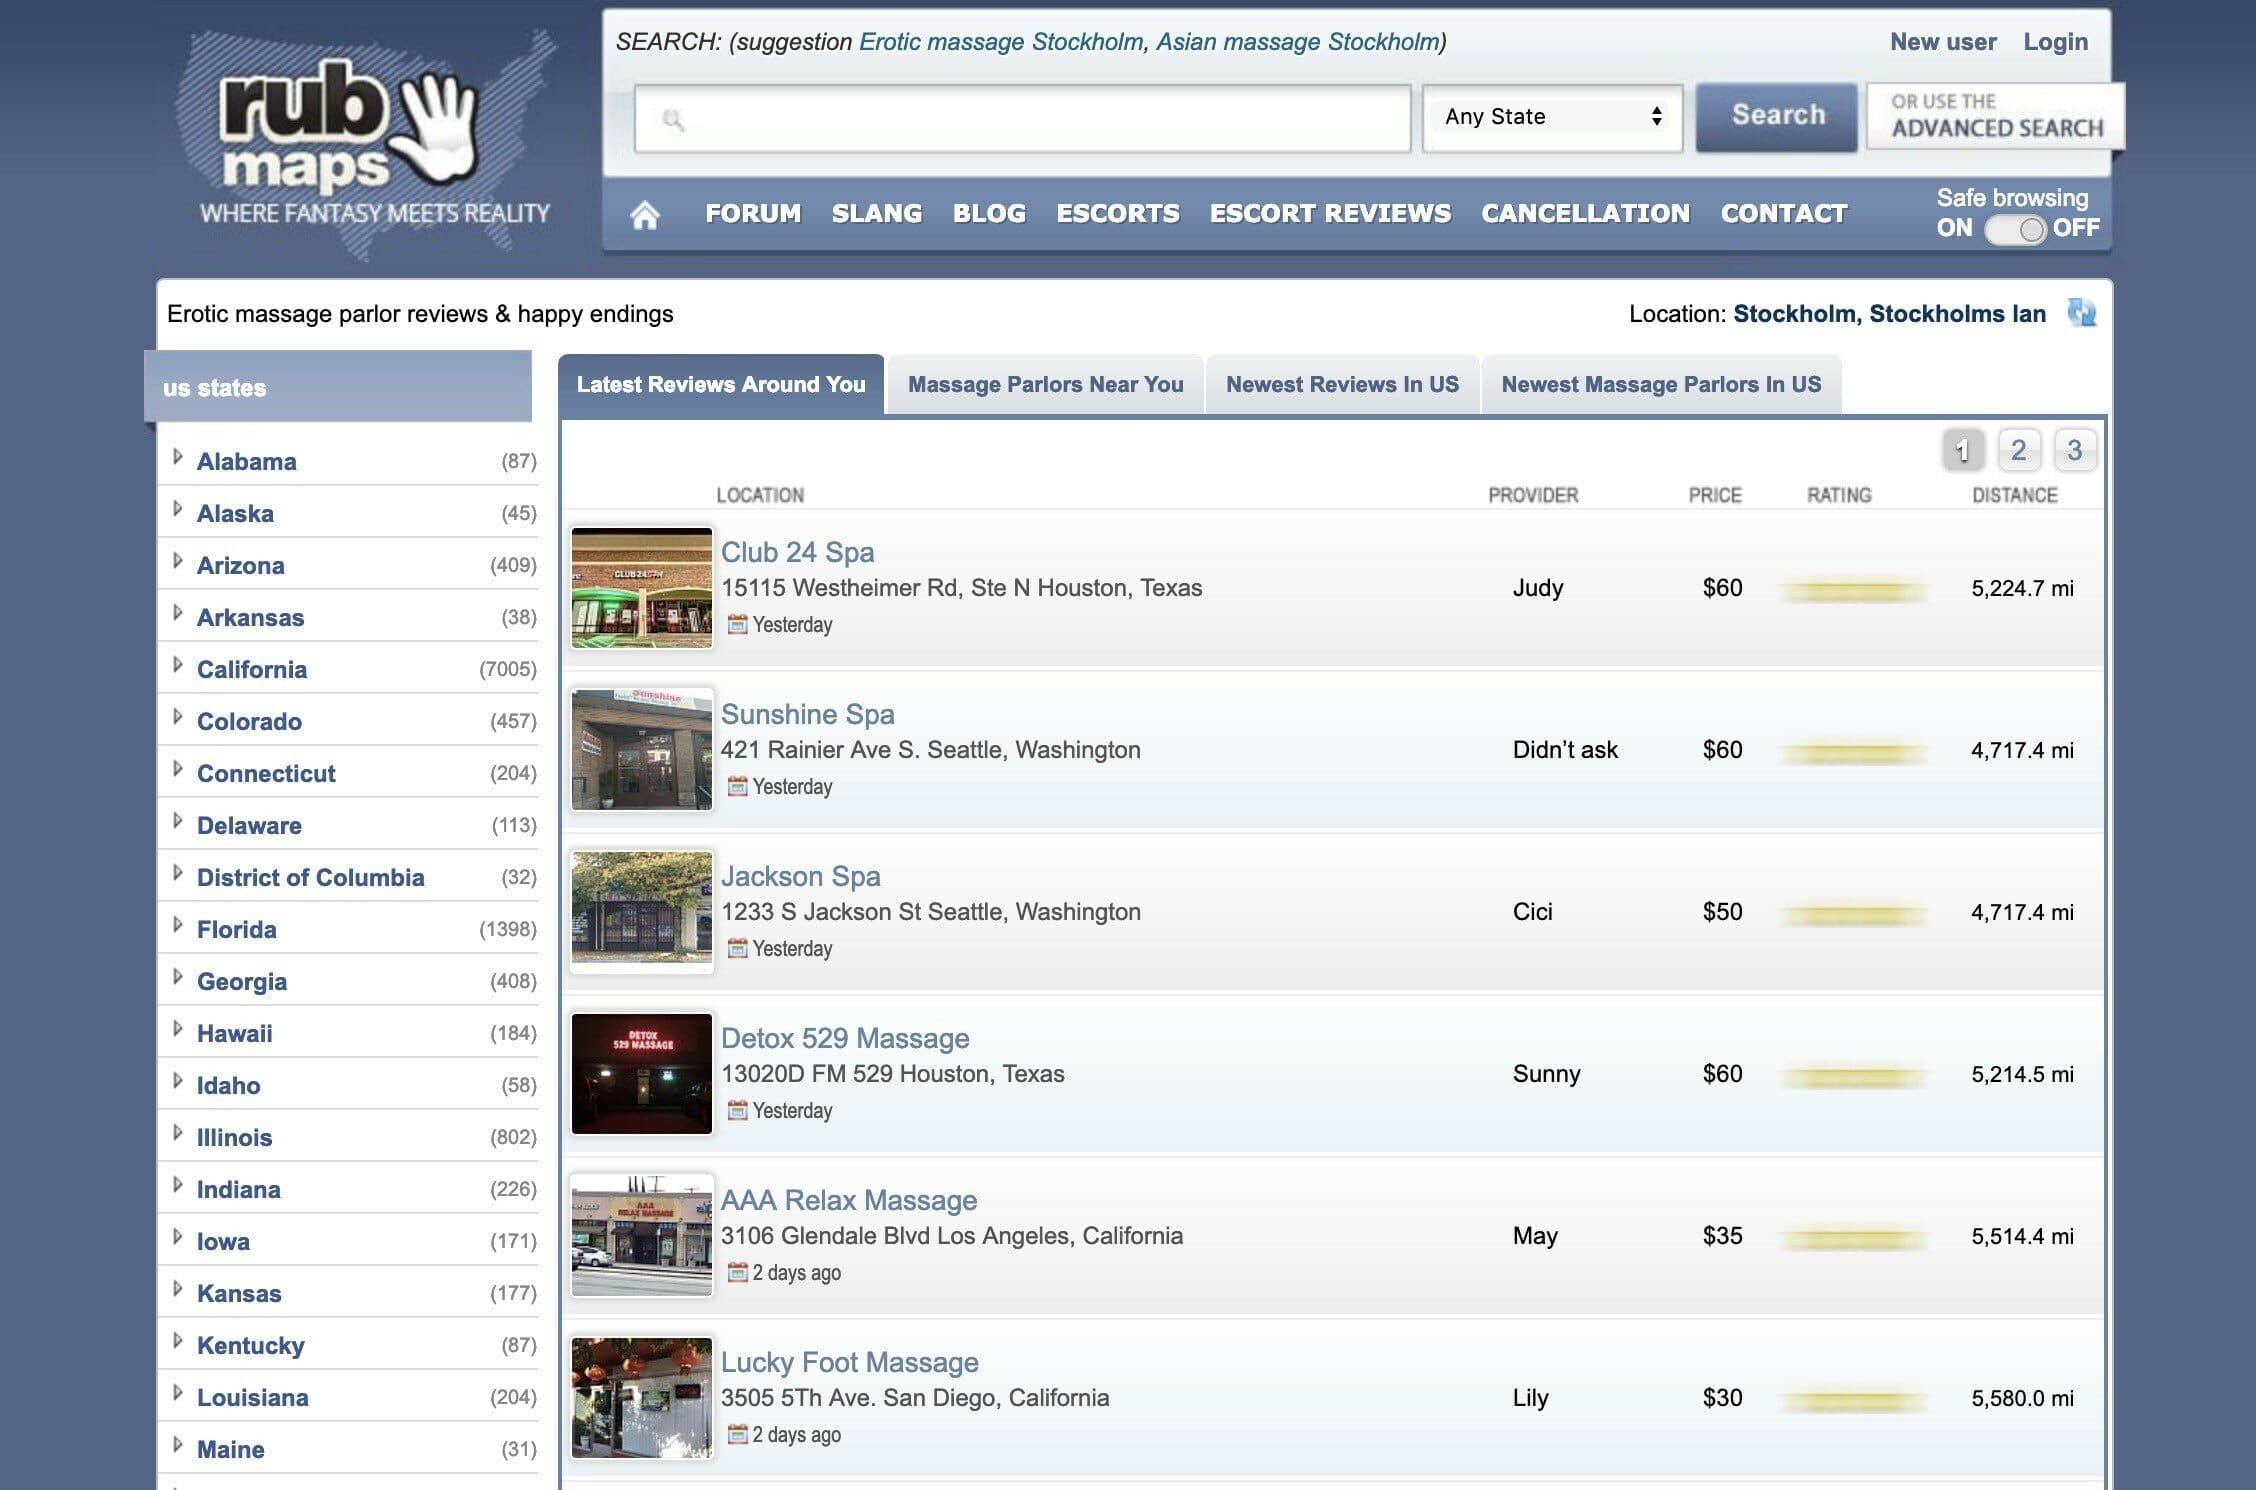Switch to Massage Parlors Near You tab
Screen dimensions: 2256x1490
[1045, 385]
